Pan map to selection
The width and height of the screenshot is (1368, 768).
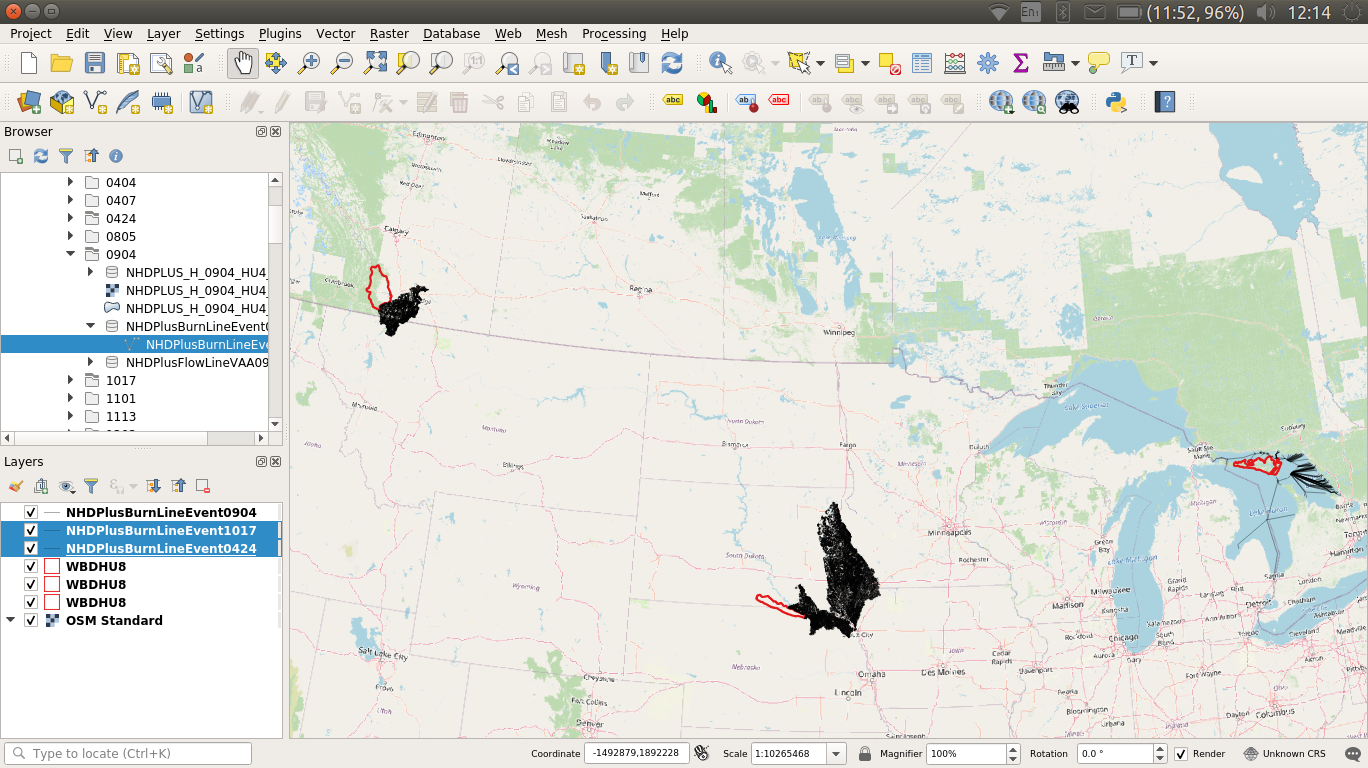pyautogui.click(x=276, y=63)
